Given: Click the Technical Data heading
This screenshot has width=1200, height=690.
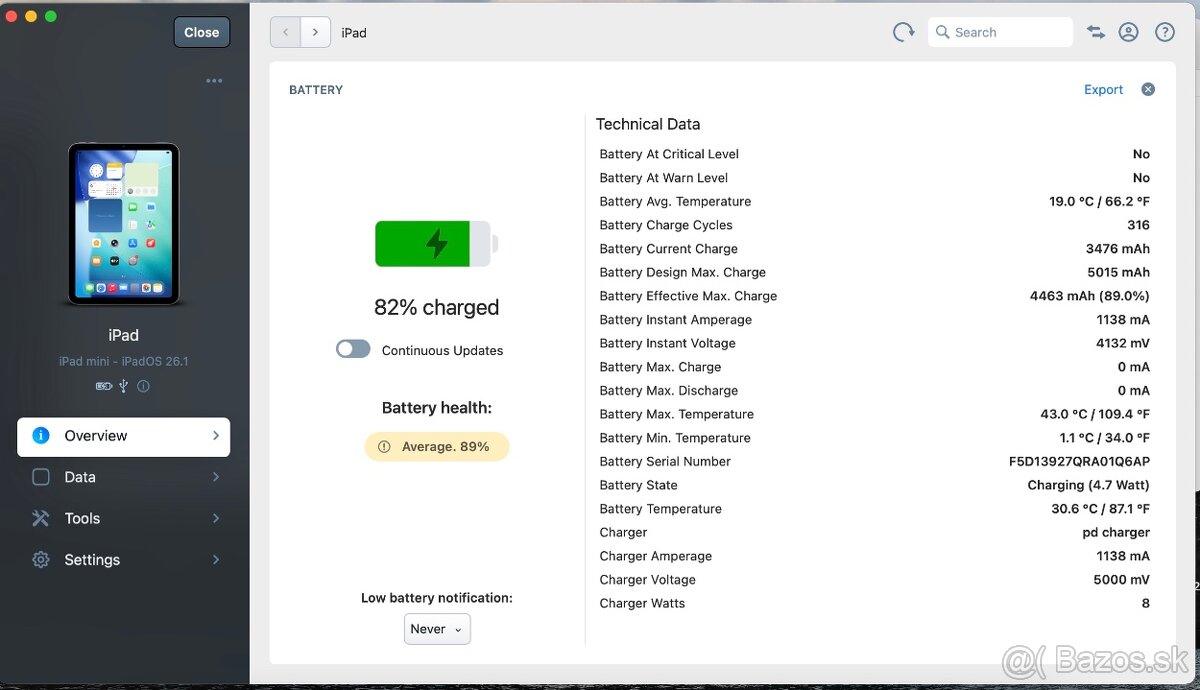Looking at the screenshot, I should pos(648,124).
